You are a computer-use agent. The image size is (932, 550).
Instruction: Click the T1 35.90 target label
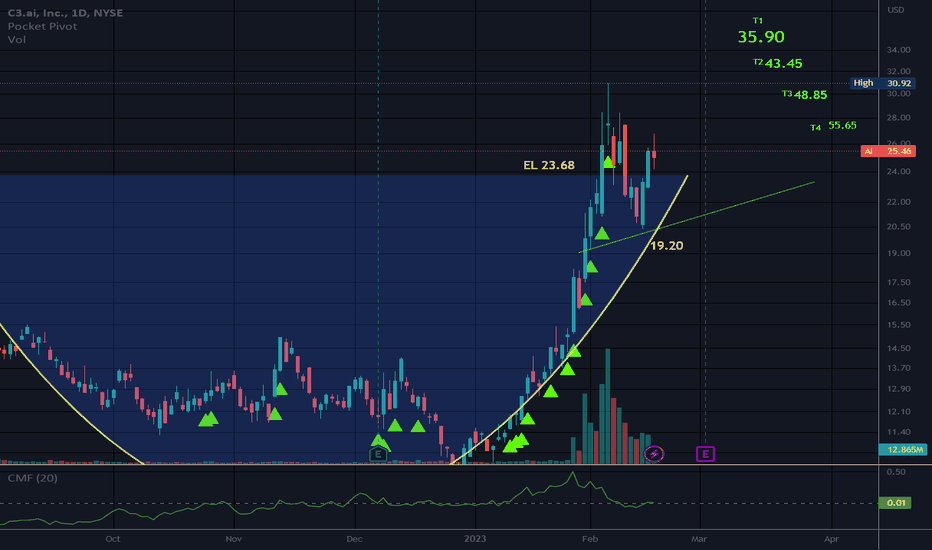[x=761, y=32]
